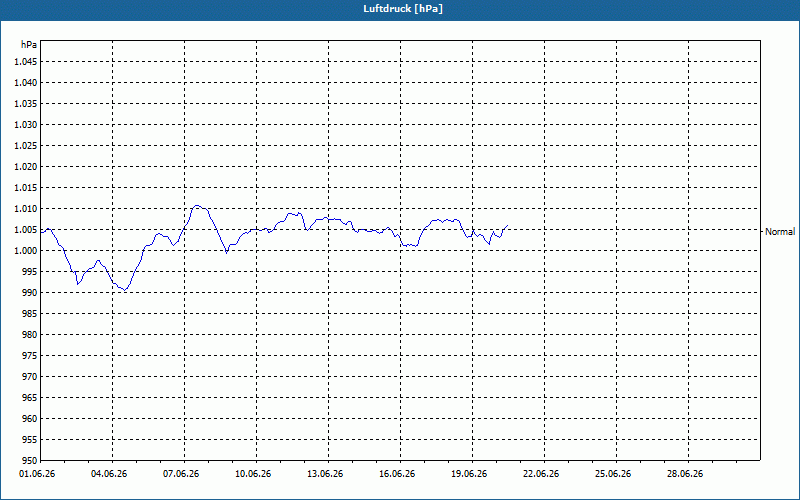Image resolution: width=800 pixels, height=500 pixels.
Task: Select the 975 axis value
Action: click(x=31, y=356)
